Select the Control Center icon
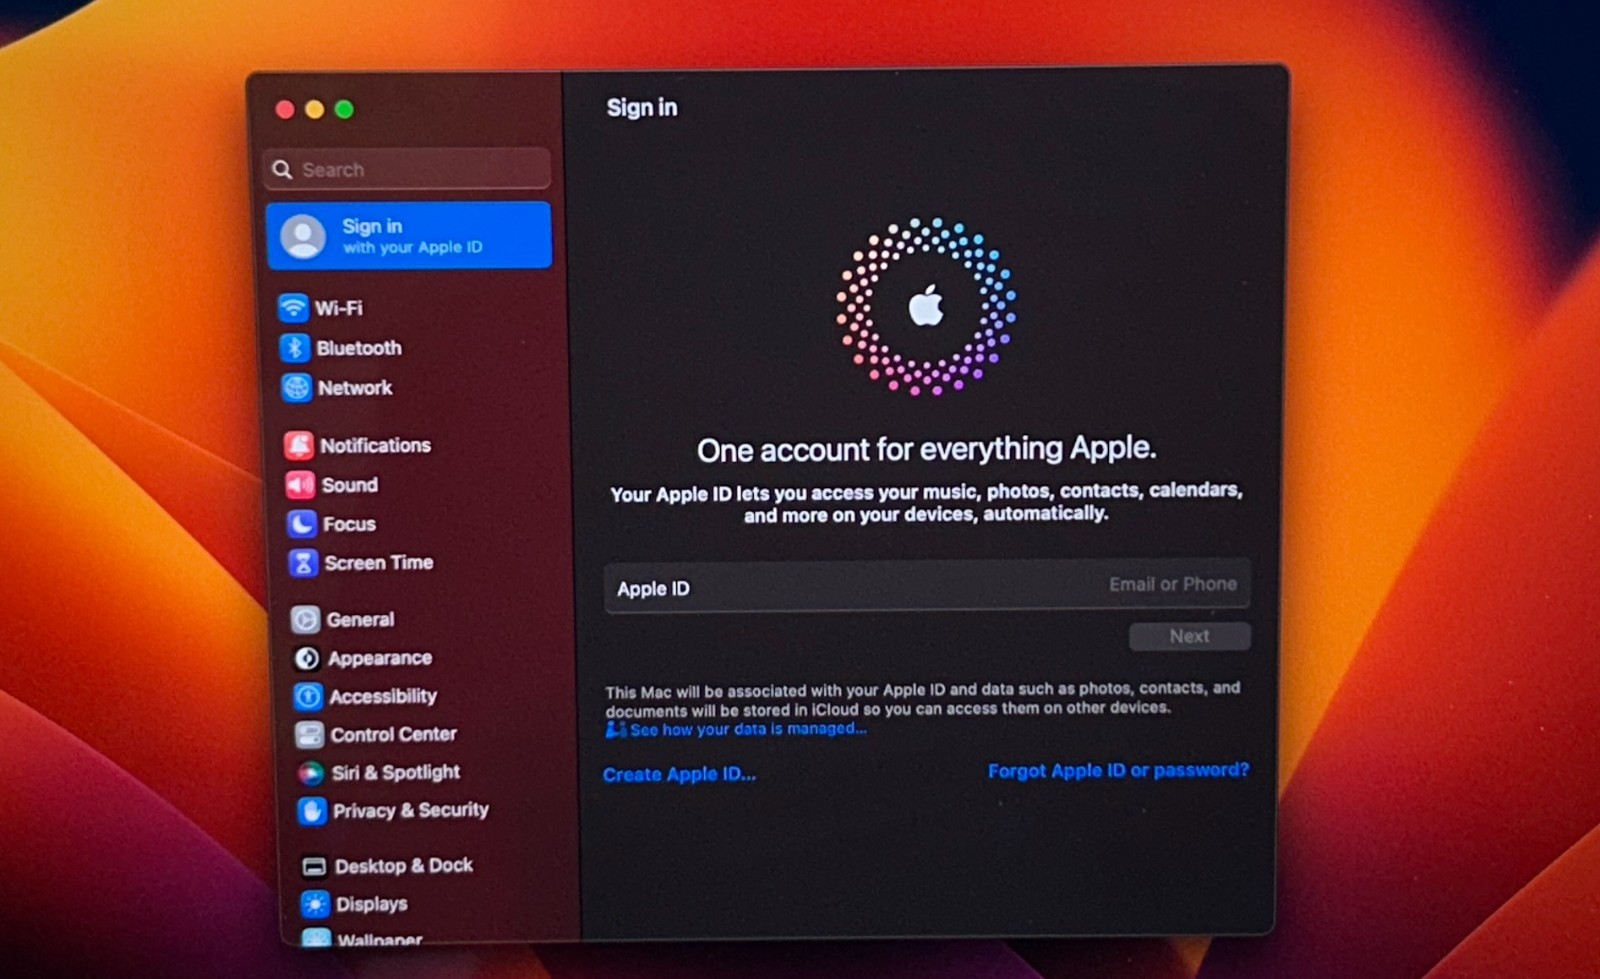 click(310, 735)
